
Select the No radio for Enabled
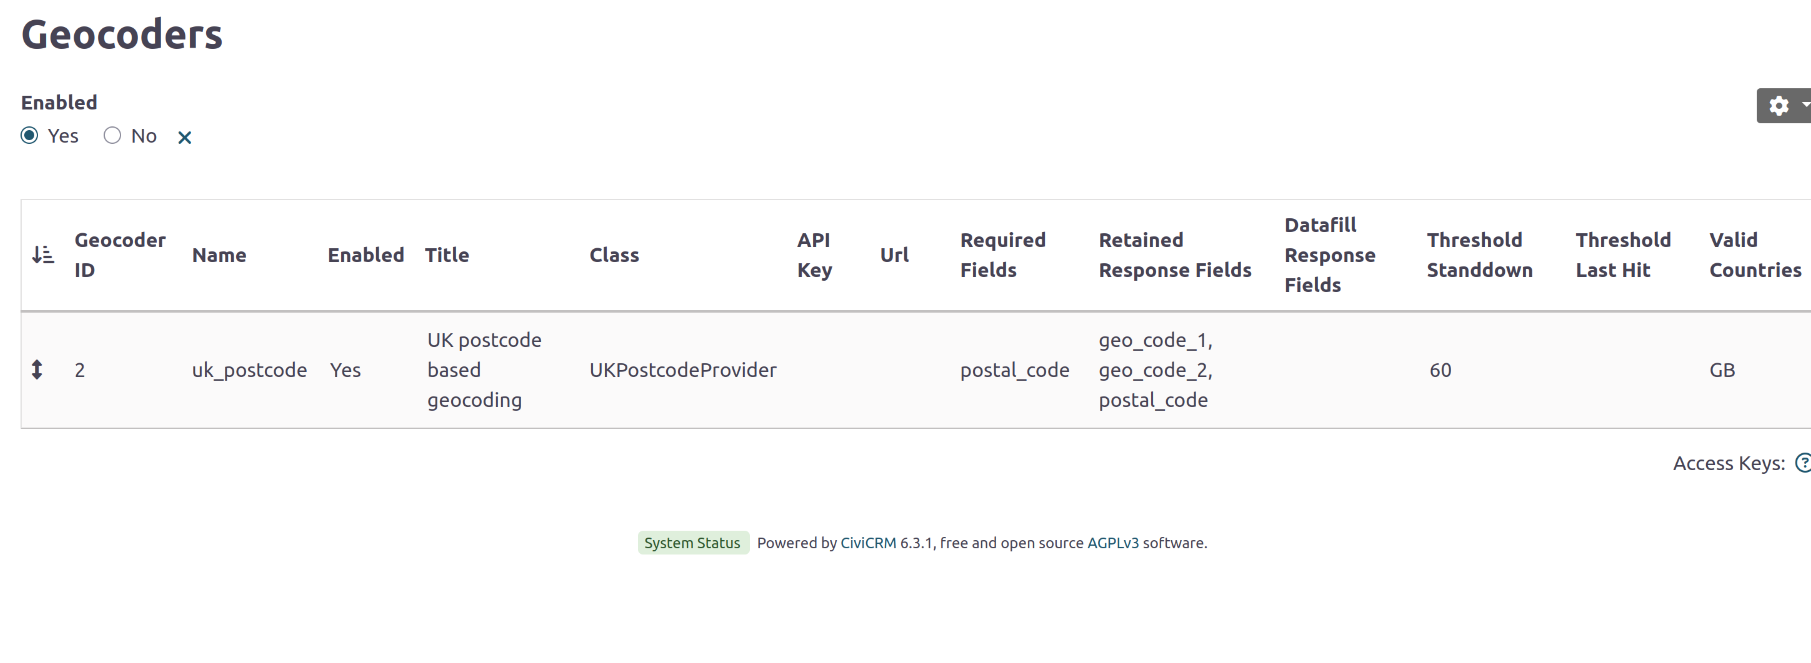click(x=112, y=136)
